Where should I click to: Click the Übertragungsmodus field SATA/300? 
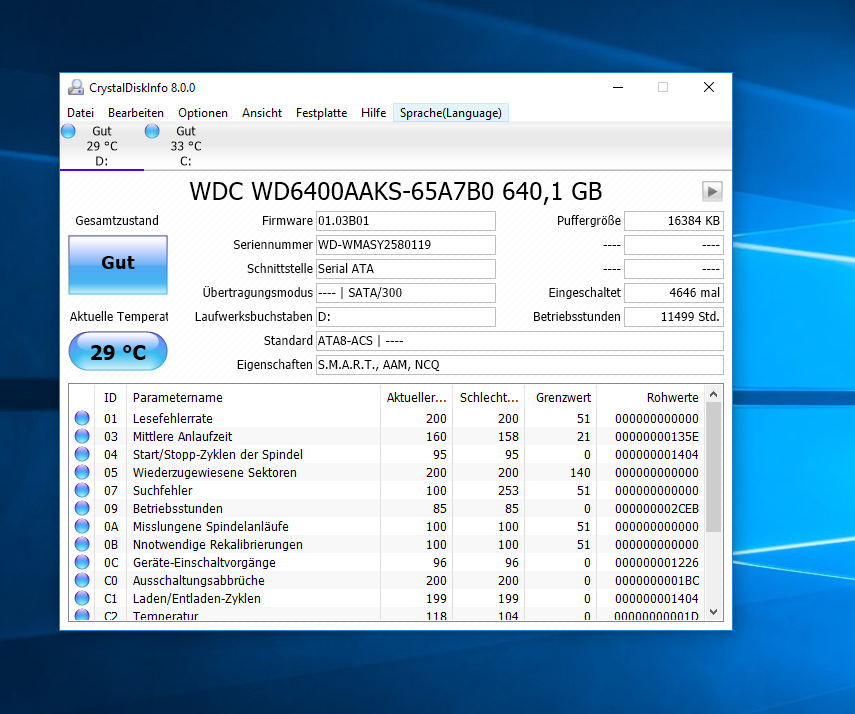(x=406, y=293)
